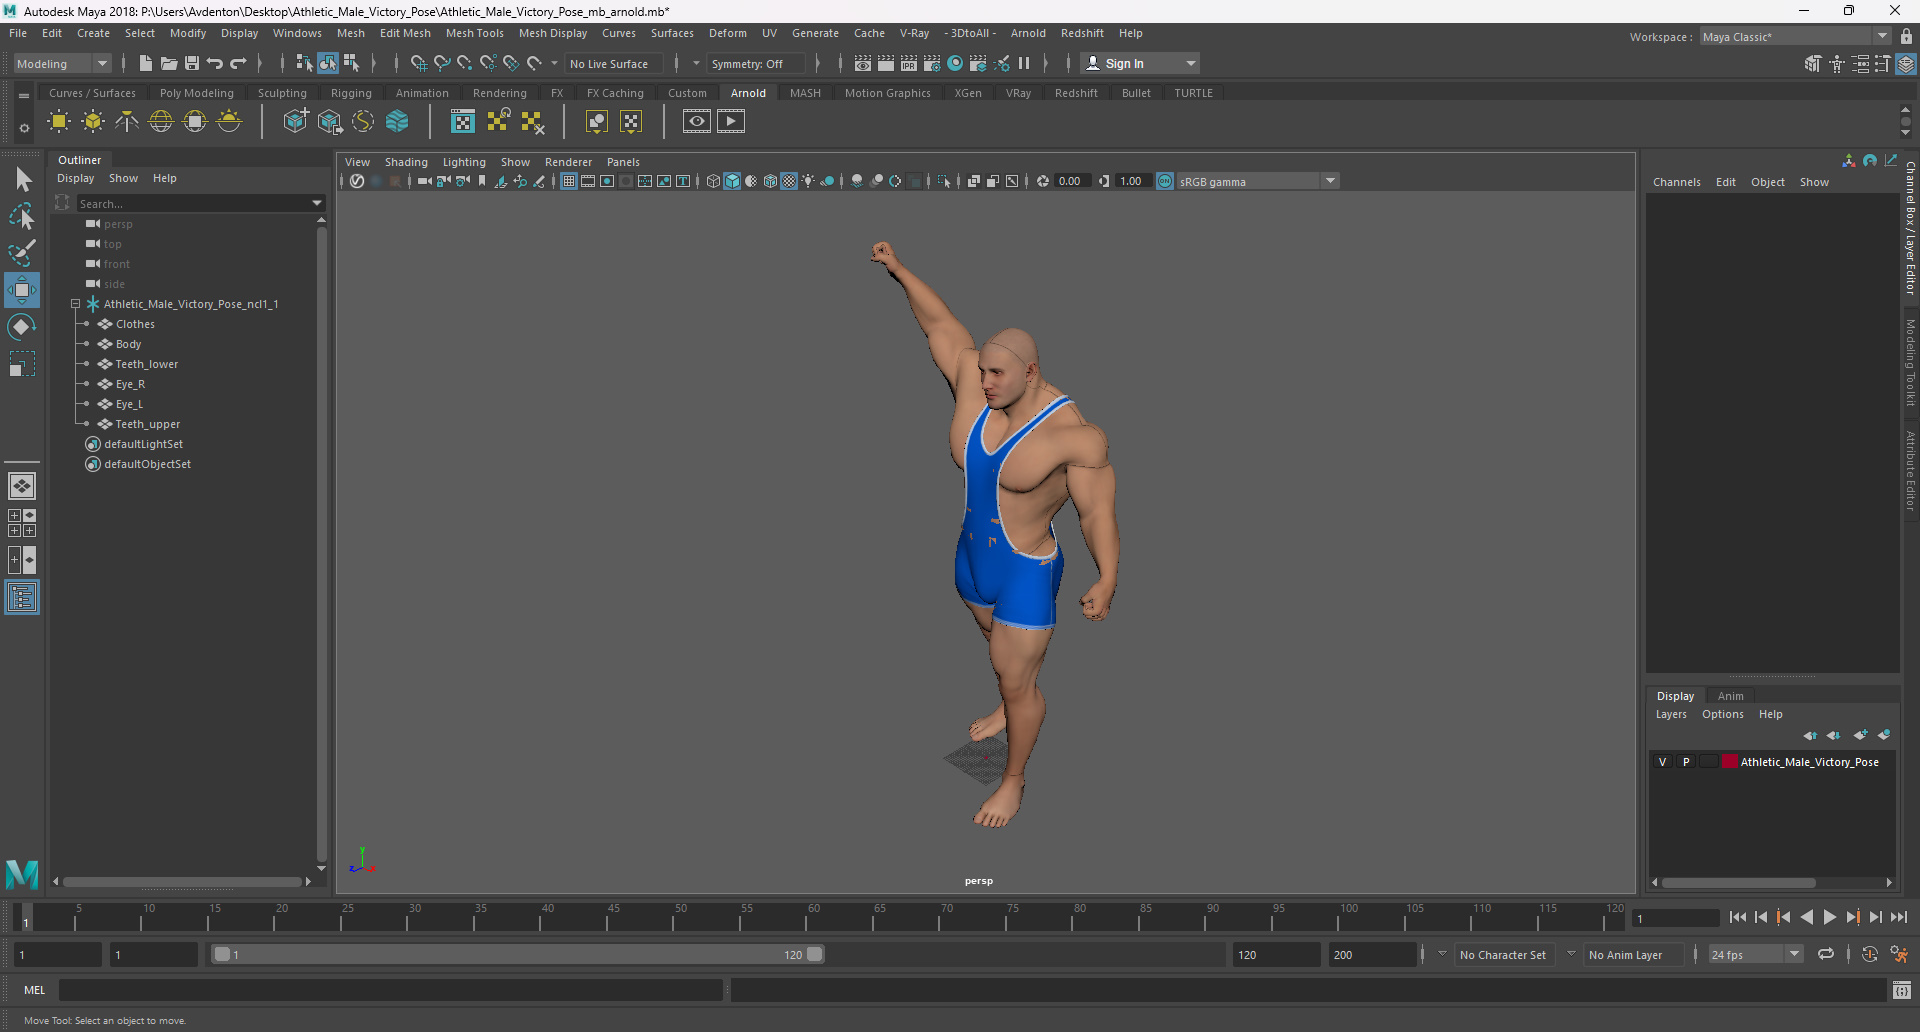
Task: Toggle P playback of Athletic_Male_Victory_Pose layer
Action: click(1686, 762)
